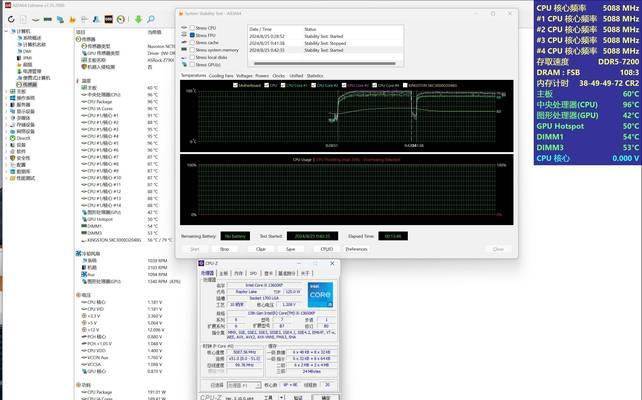Image resolution: width=642 pixels, height=400 pixels.
Task: Uncheck CPU Core #4 graph checkbox
Action: pyautogui.click(x=375, y=85)
